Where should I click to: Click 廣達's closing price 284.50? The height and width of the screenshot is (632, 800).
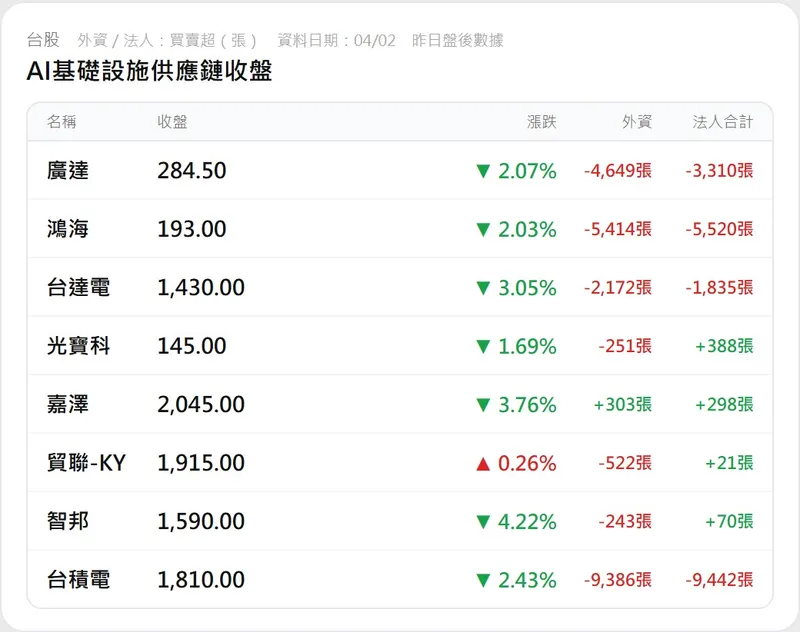pos(192,171)
